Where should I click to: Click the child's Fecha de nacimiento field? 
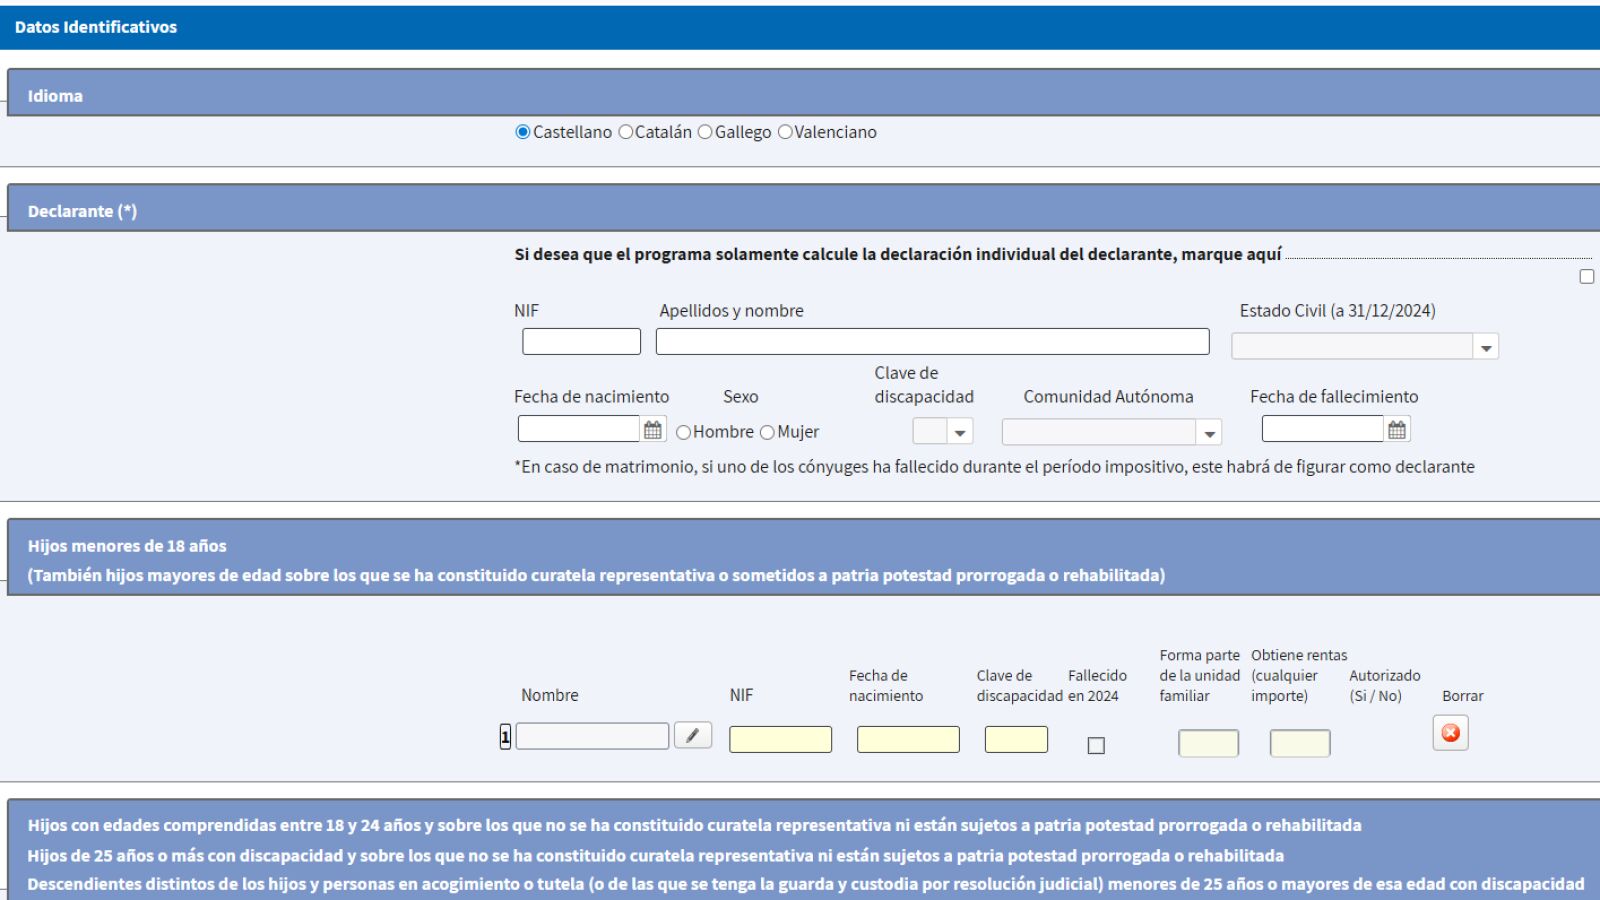908,740
